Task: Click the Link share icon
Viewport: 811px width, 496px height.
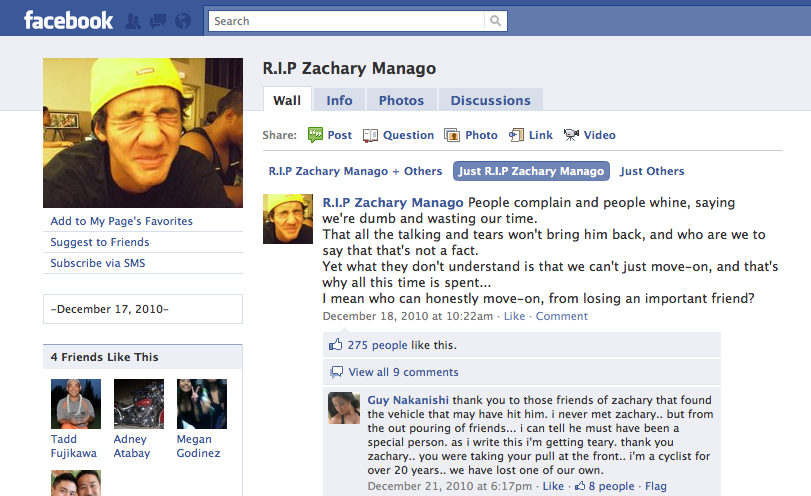Action: tap(516, 135)
